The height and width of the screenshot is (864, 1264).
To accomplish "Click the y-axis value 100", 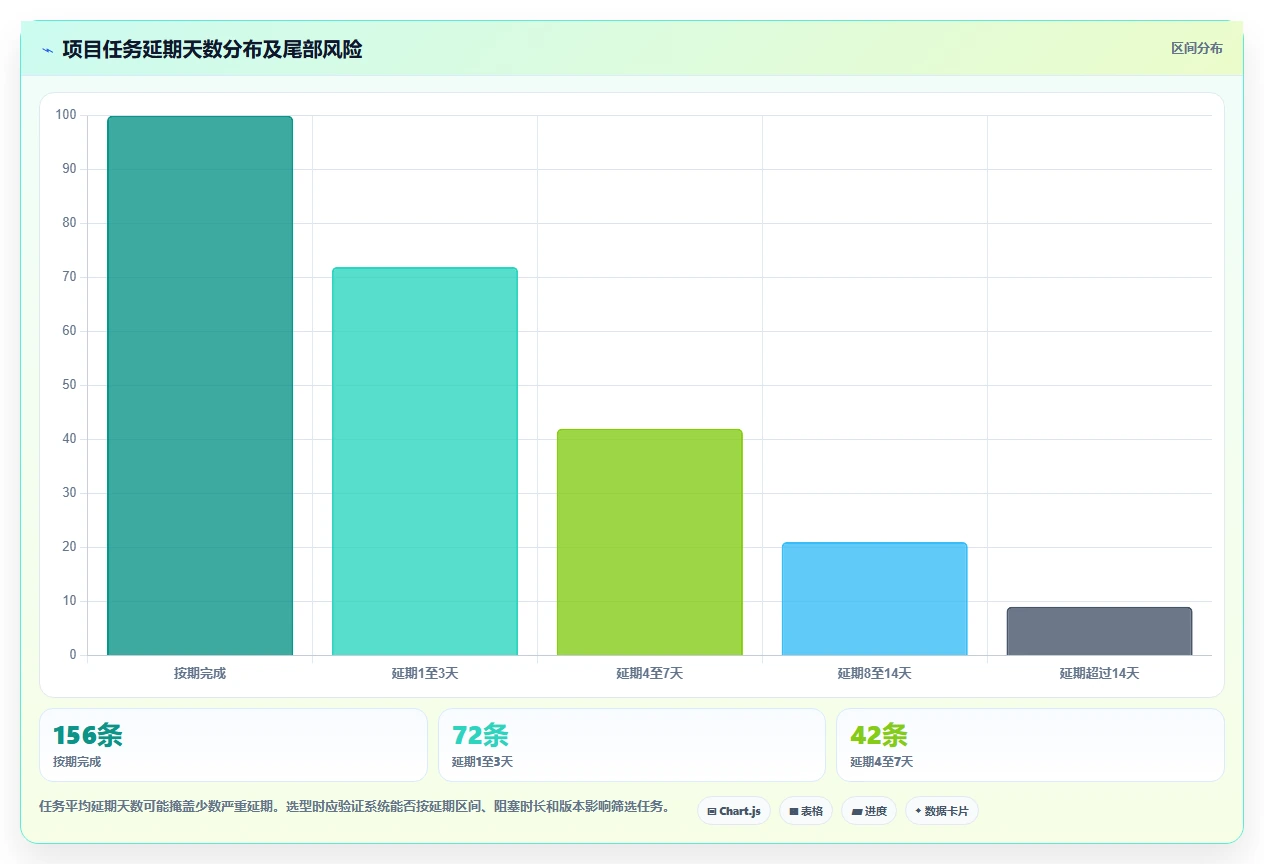I will 66,115.
